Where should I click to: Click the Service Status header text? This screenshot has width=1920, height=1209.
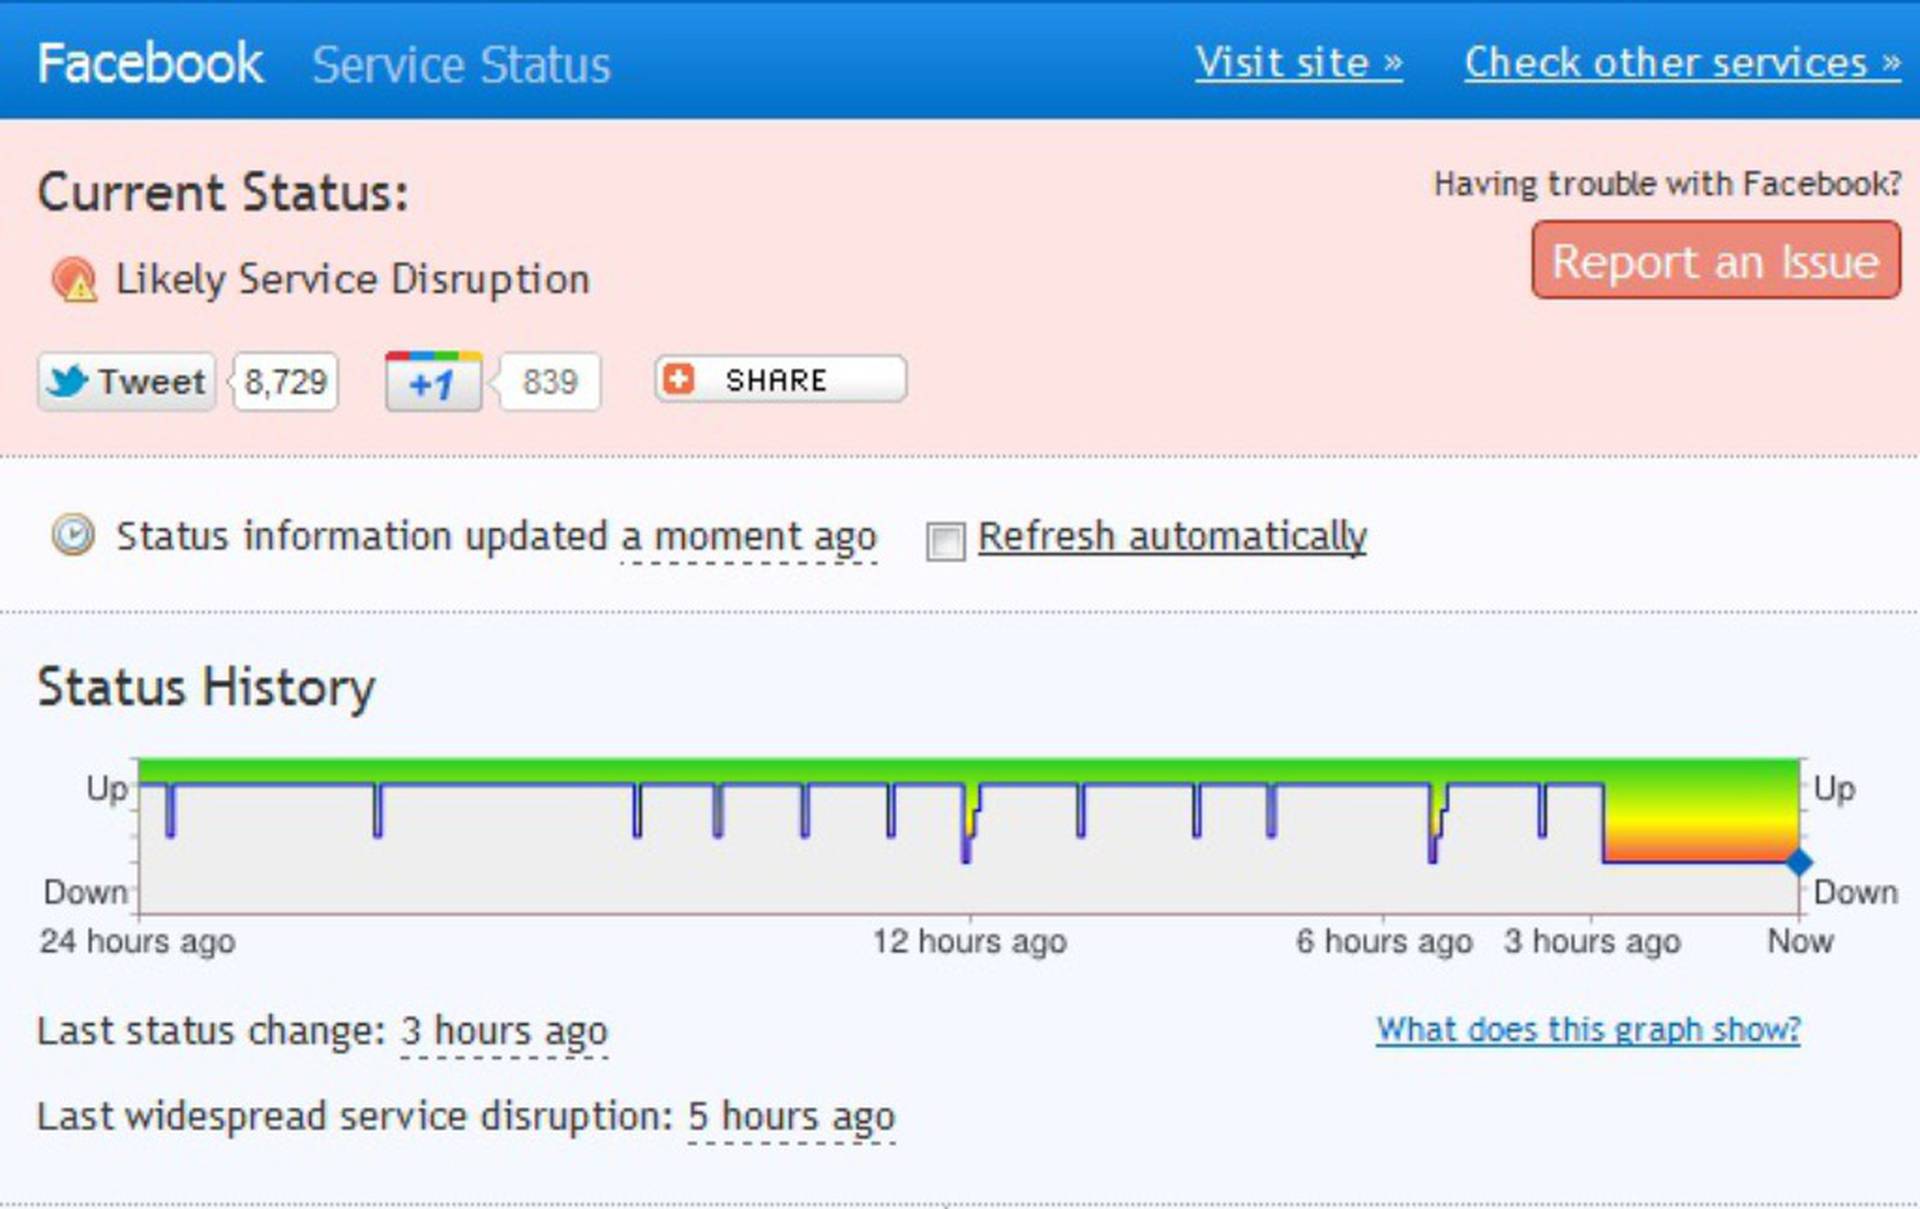461,65
